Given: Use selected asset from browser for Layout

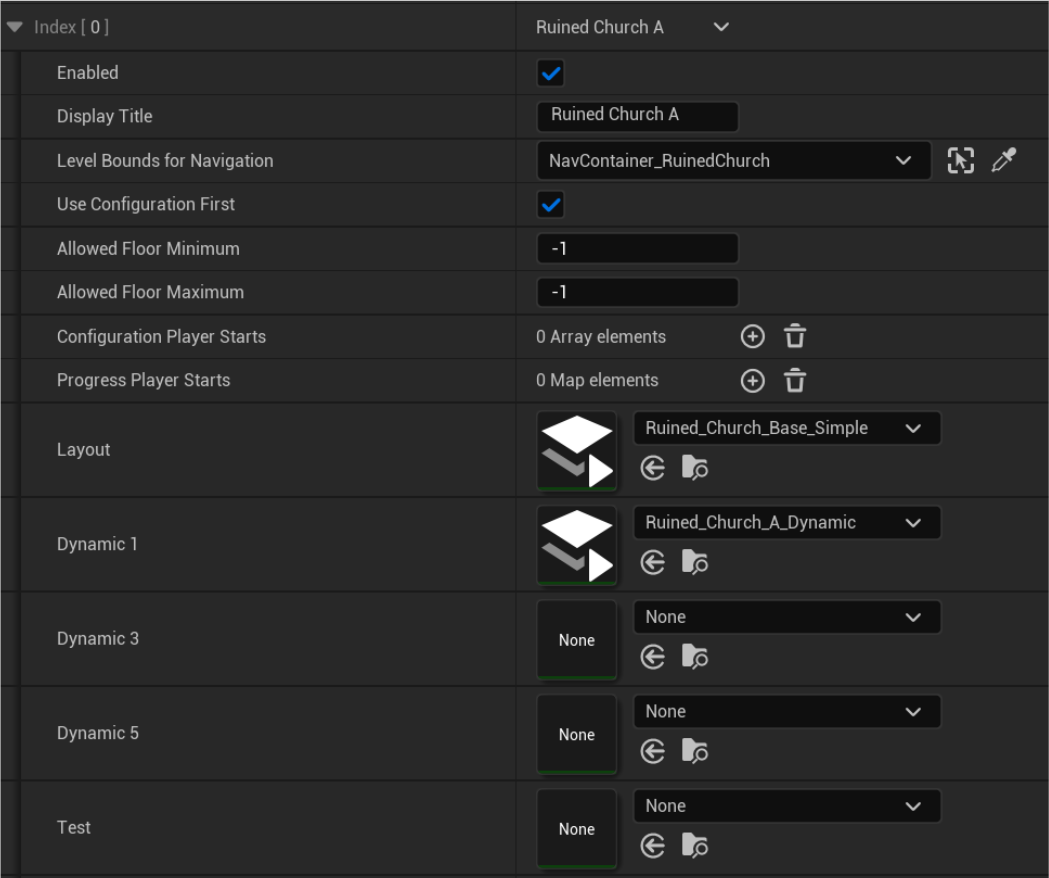Looking at the screenshot, I should coord(652,467).
